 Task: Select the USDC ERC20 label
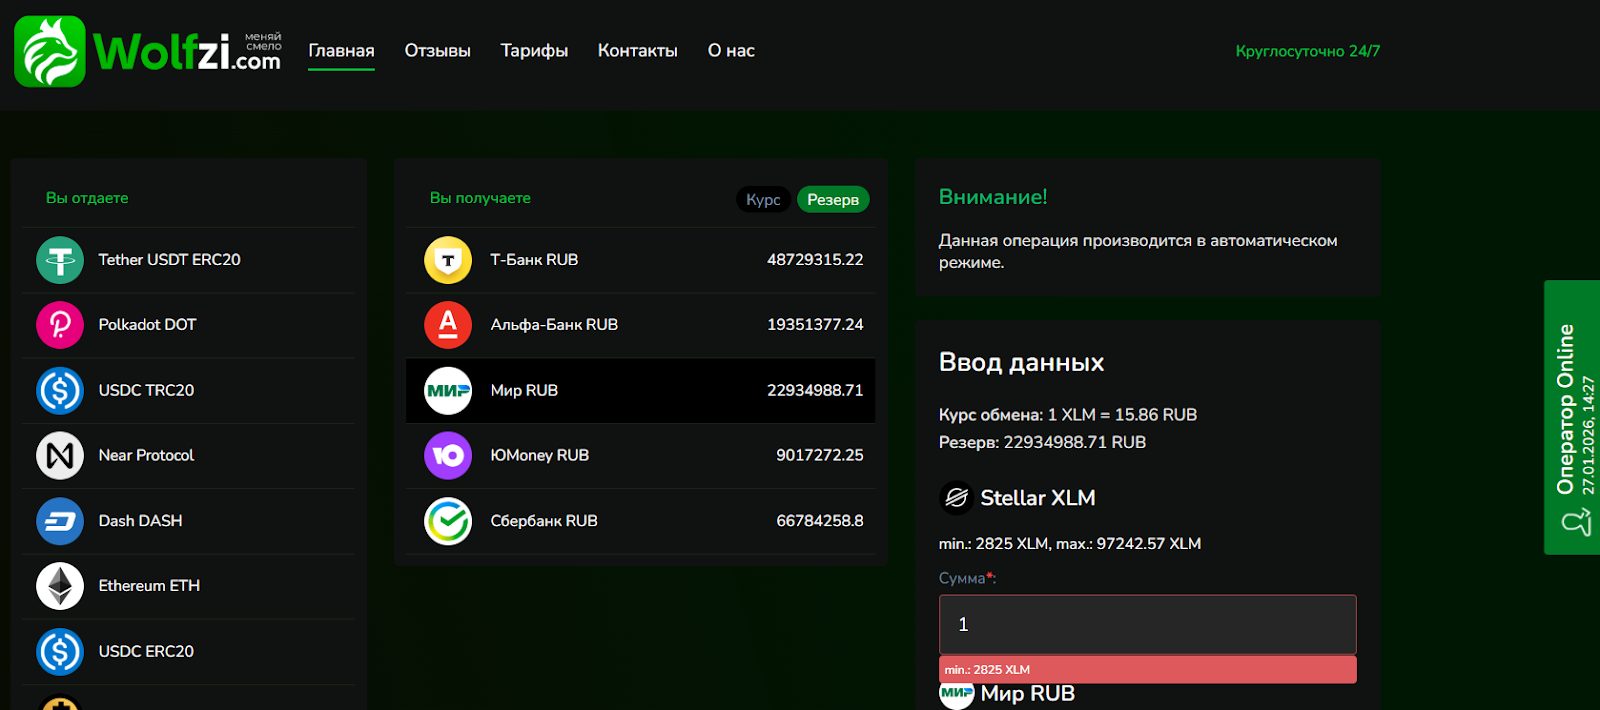146,651
